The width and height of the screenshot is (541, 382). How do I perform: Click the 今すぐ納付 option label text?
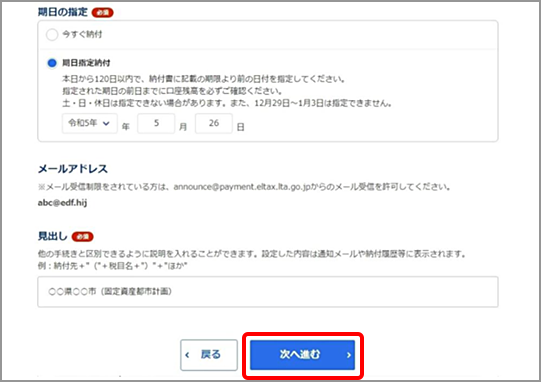tap(82, 34)
